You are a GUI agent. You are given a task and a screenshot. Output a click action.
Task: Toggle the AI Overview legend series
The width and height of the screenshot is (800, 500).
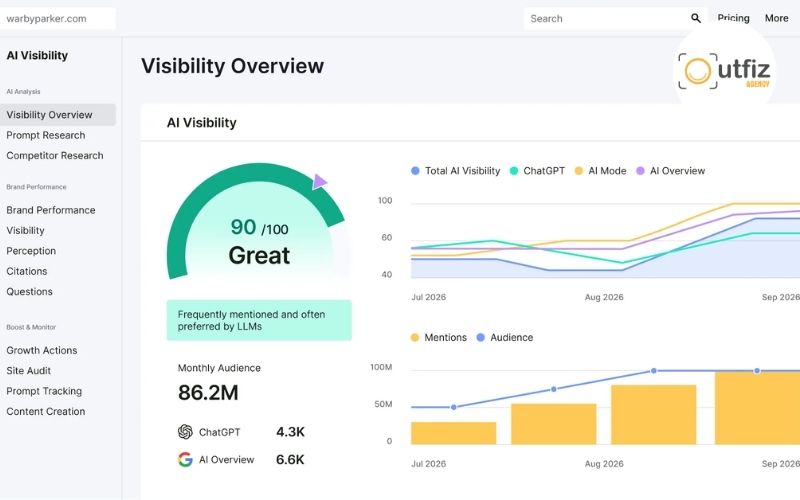point(671,171)
